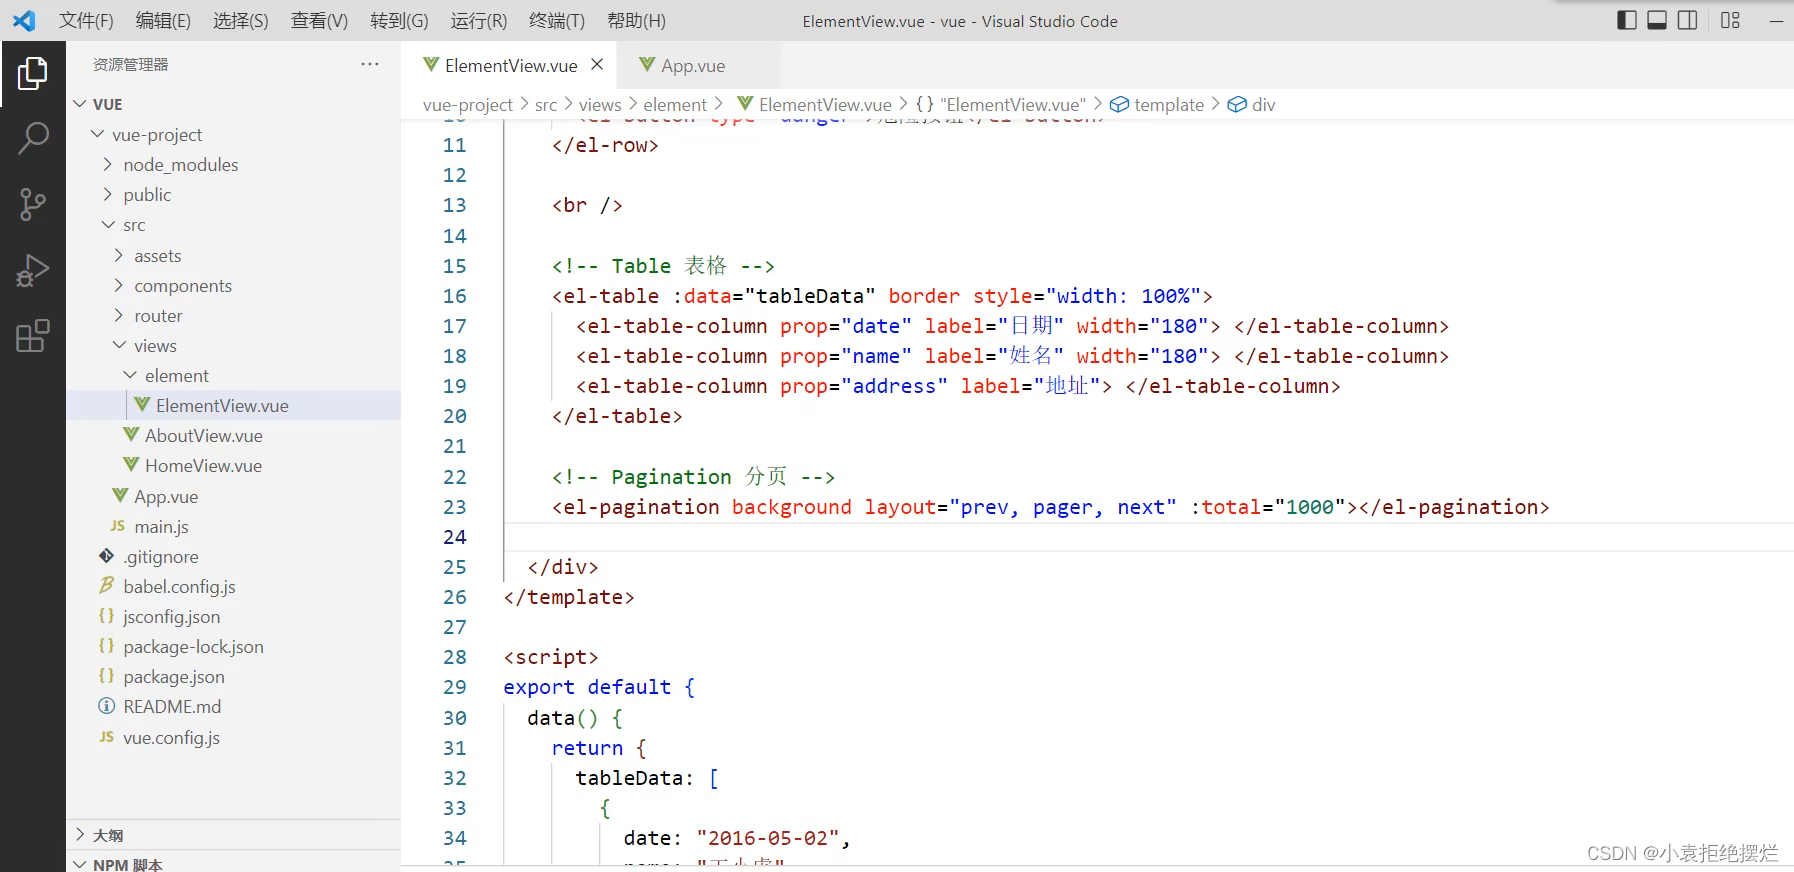Collapse the VUE root section
The width and height of the screenshot is (1794, 872).
pos(81,104)
